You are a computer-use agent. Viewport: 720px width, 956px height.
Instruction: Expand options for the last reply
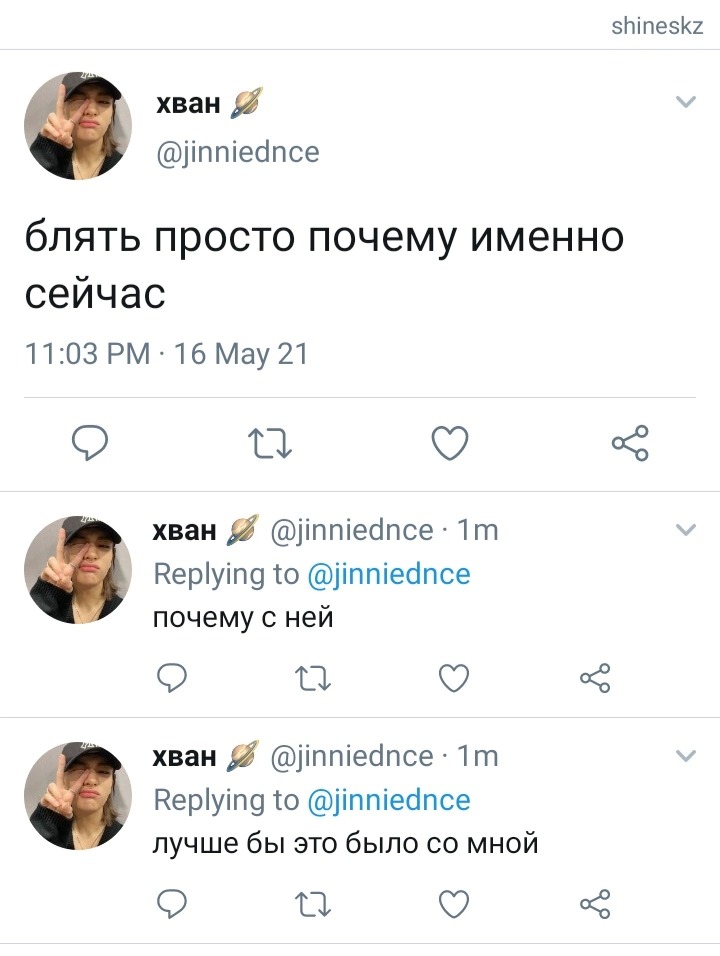pyautogui.click(x=686, y=756)
